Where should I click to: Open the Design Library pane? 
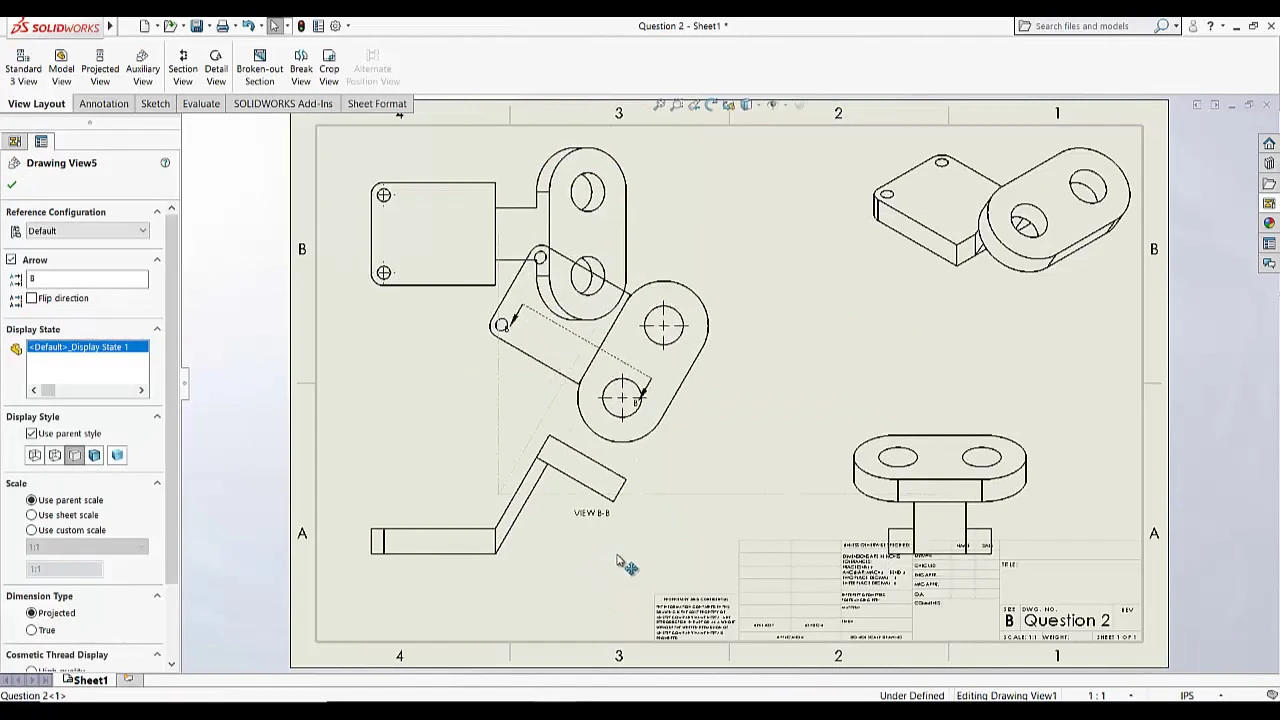tap(1269, 164)
